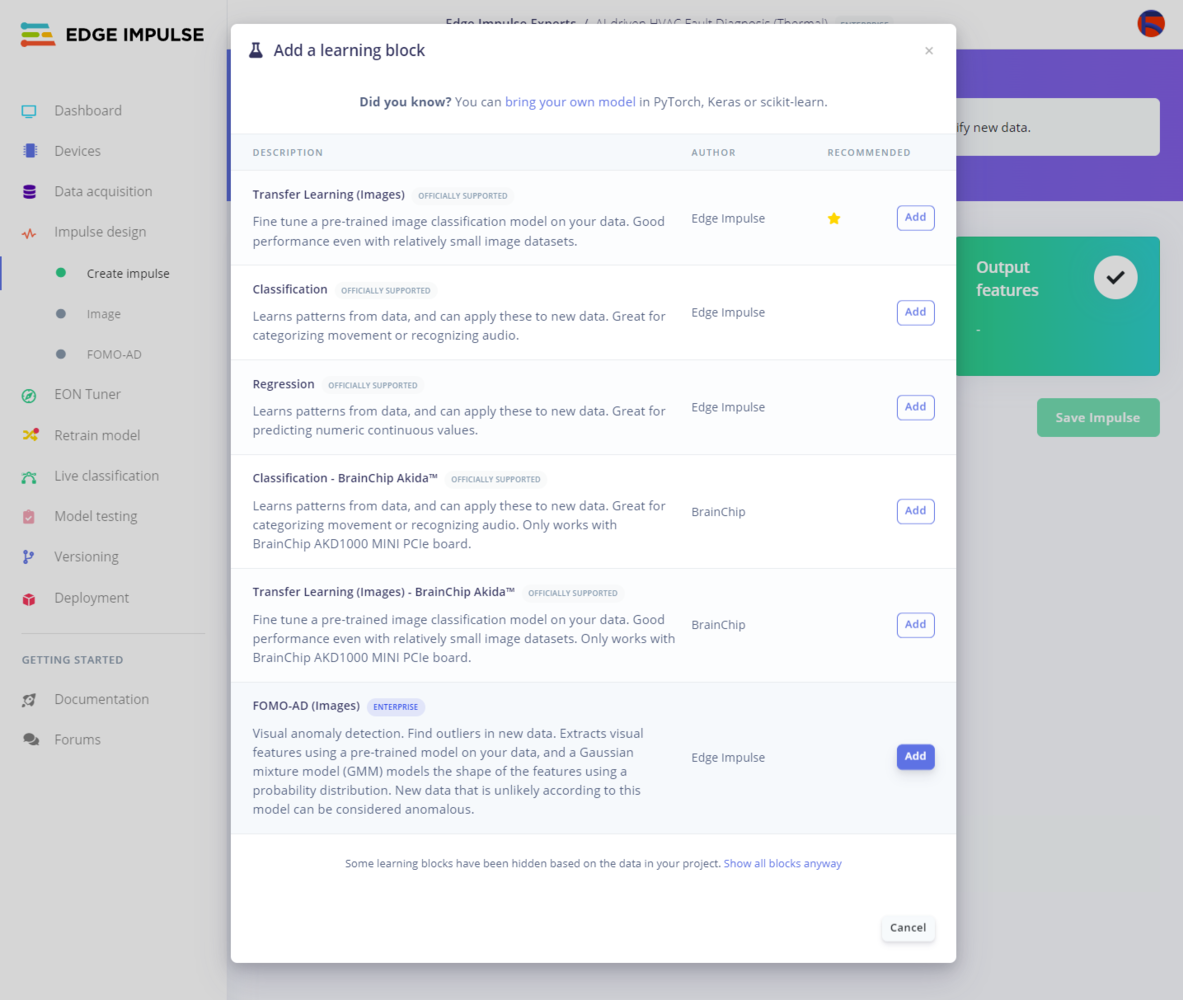1183x1000 pixels.
Task: Add Classification - BrainChip Akida block
Action: (915, 511)
